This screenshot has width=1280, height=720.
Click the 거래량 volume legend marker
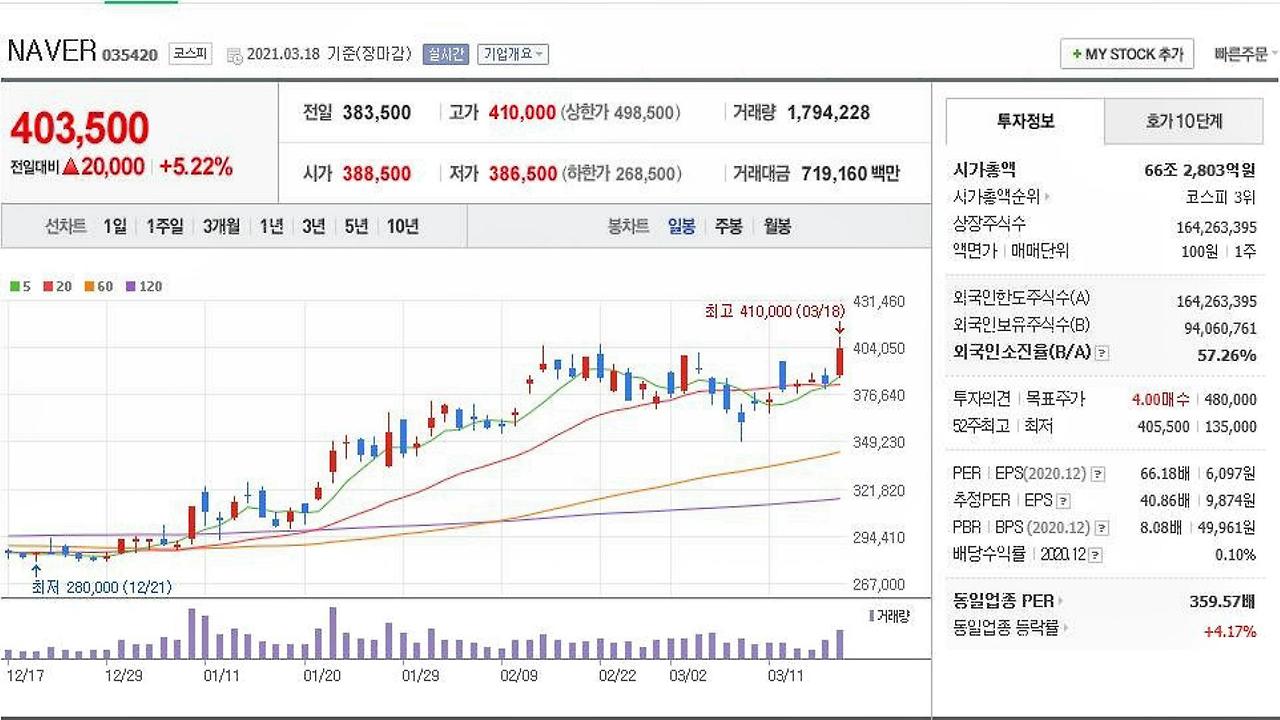(871, 616)
